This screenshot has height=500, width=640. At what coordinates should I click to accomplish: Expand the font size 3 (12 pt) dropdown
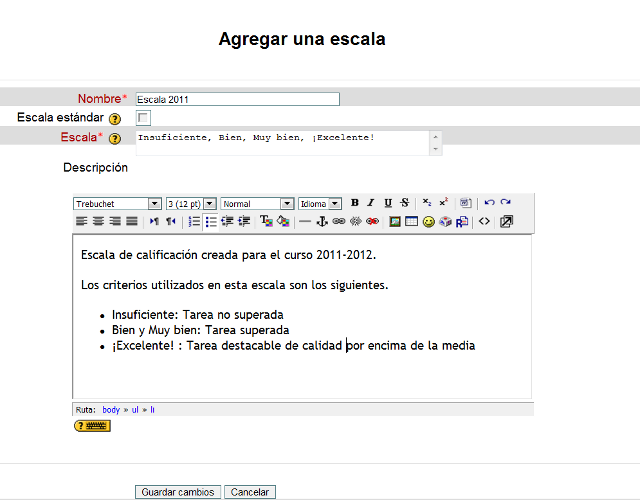coord(190,204)
